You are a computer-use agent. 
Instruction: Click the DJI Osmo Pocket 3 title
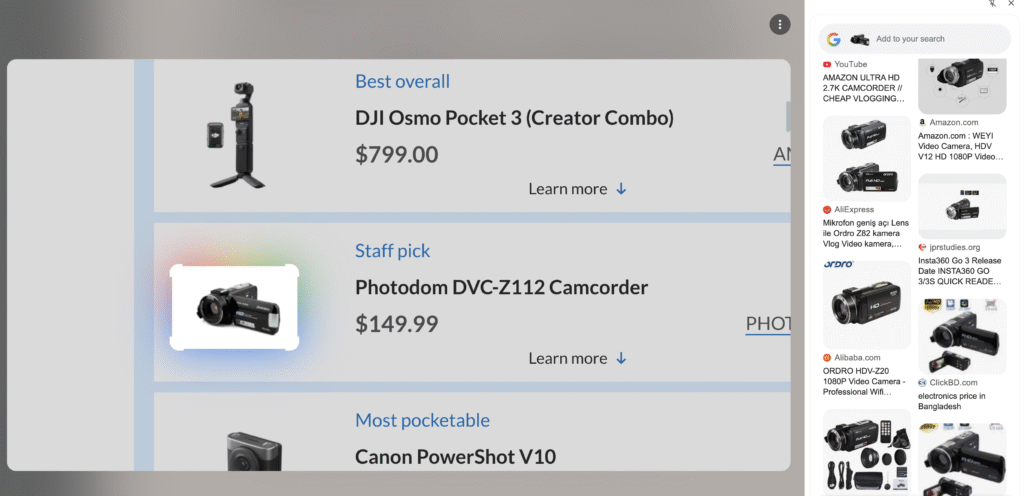tap(514, 118)
